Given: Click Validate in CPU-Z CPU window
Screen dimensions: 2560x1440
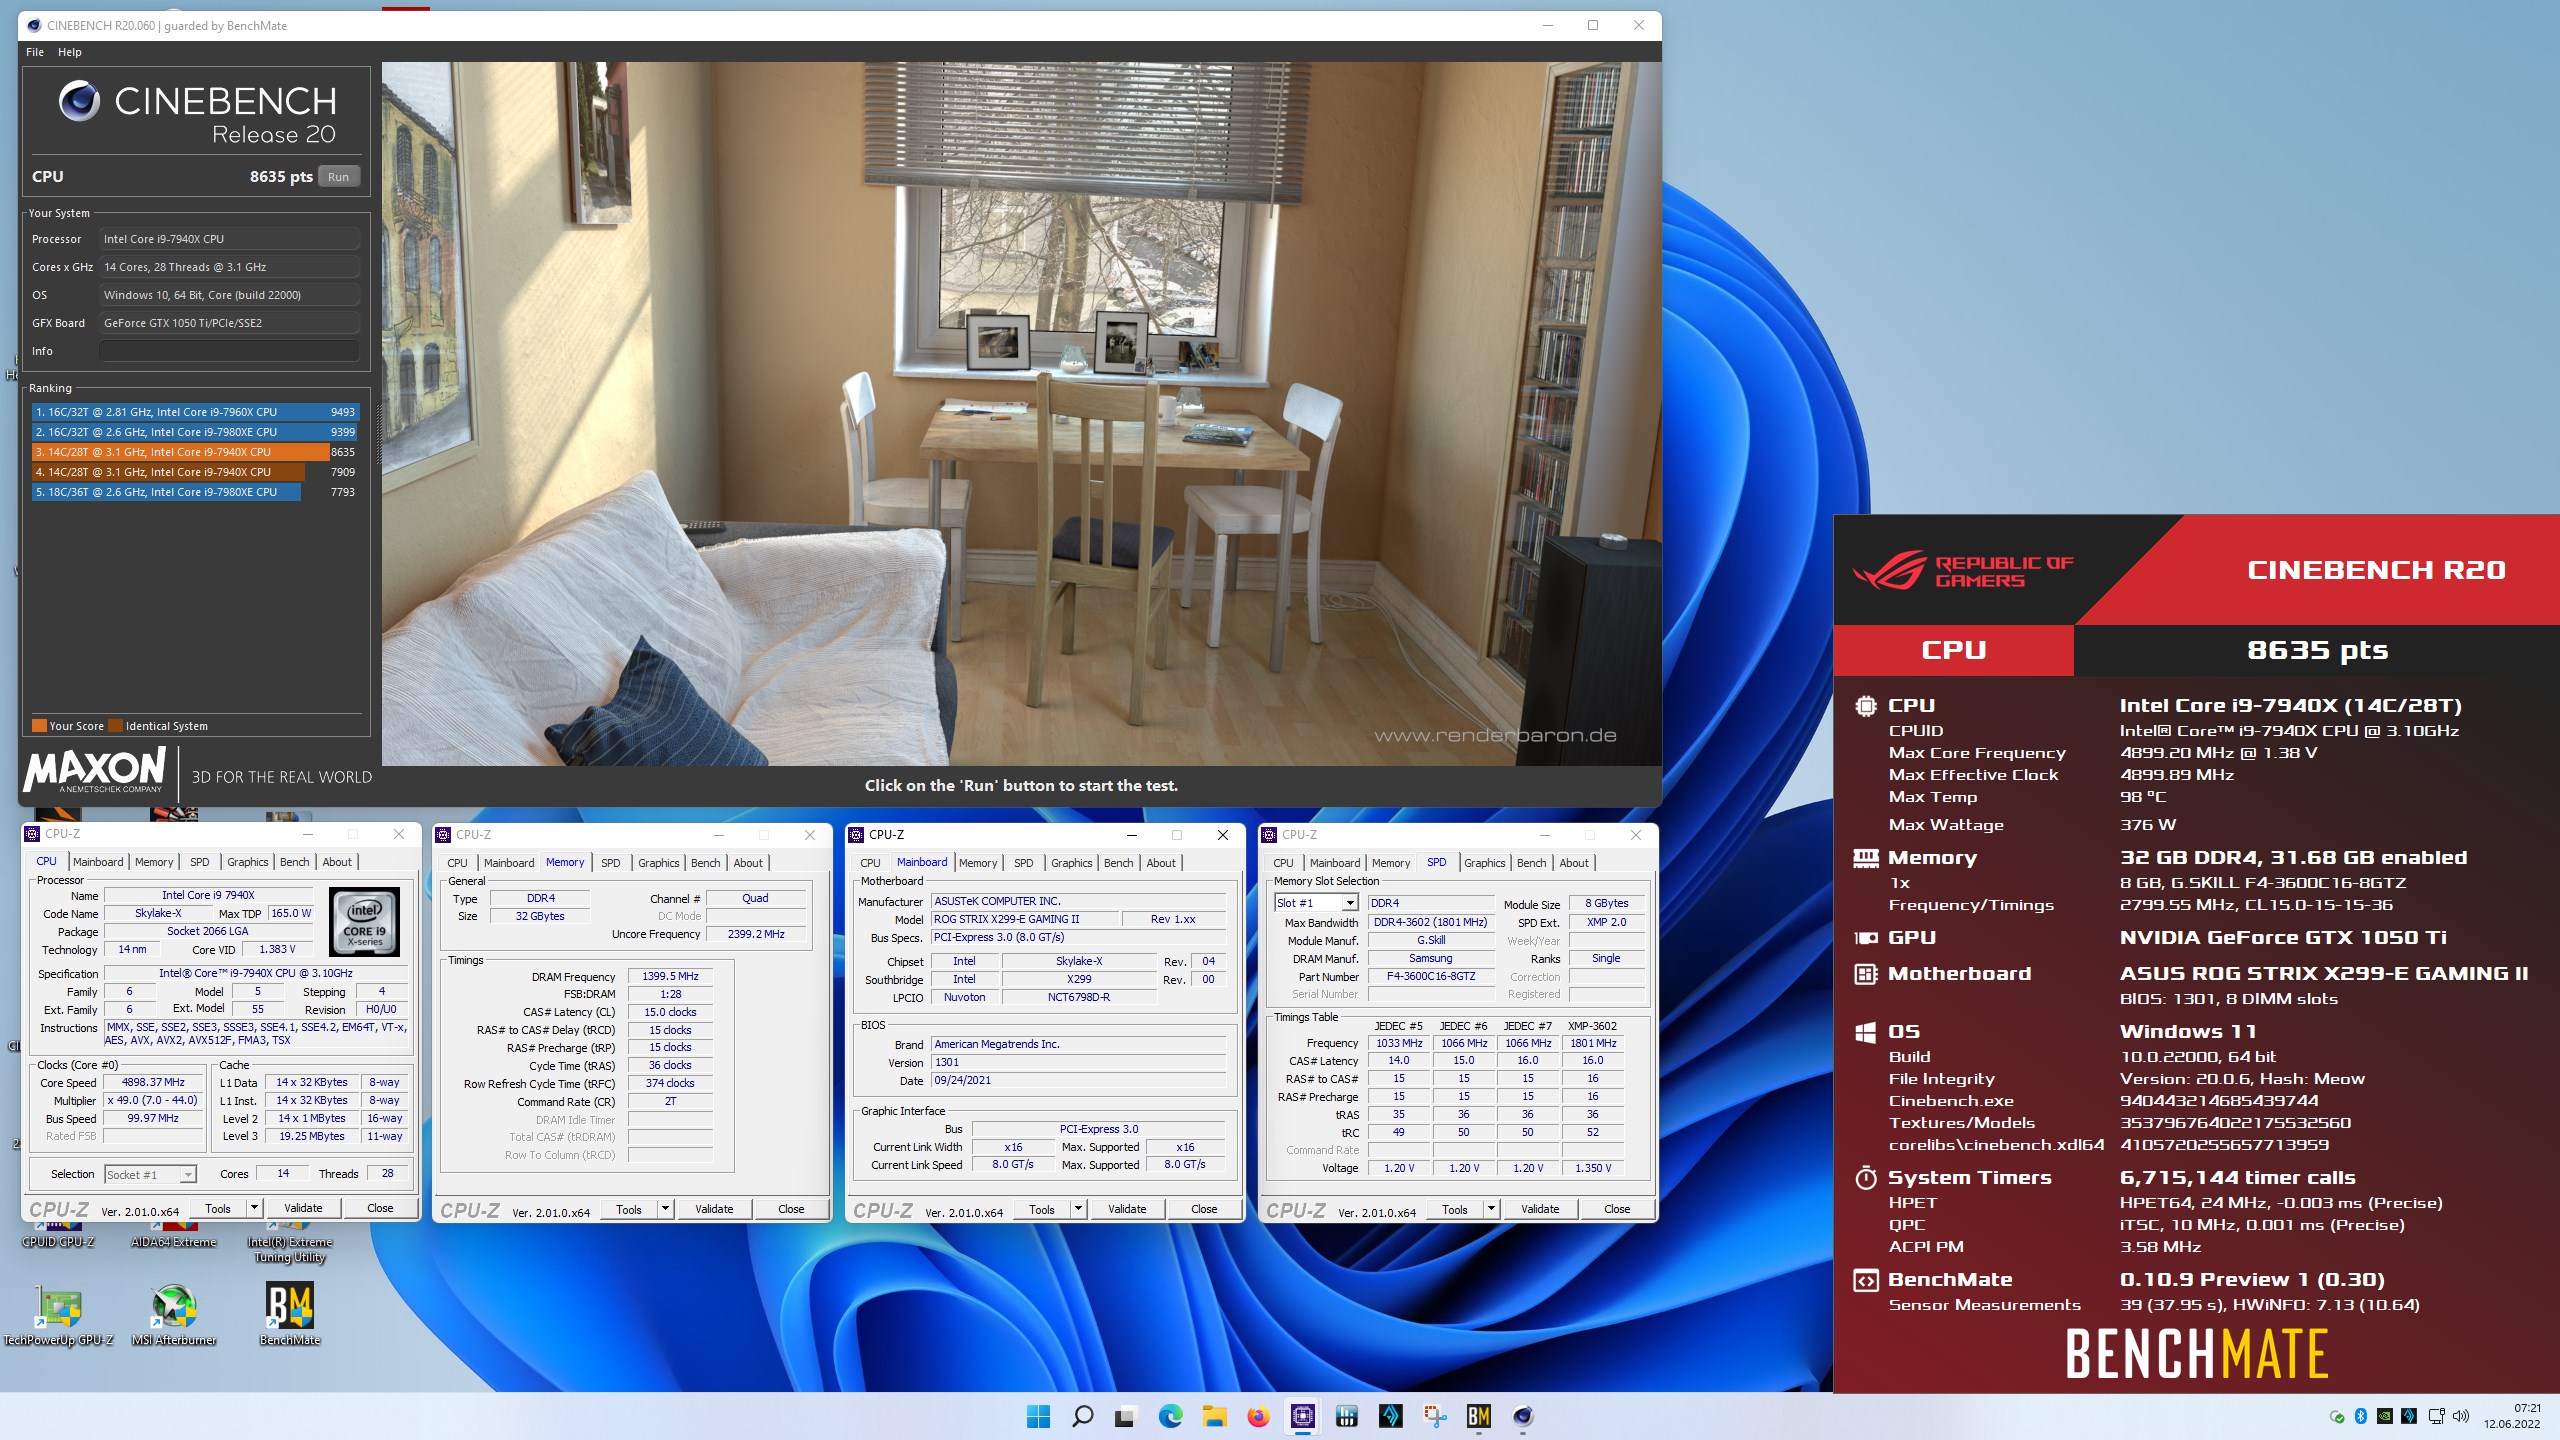Looking at the screenshot, I should (303, 1208).
